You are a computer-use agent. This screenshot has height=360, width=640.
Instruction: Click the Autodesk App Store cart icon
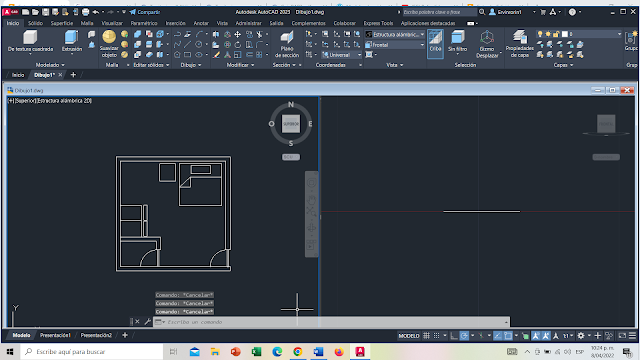tap(543, 12)
